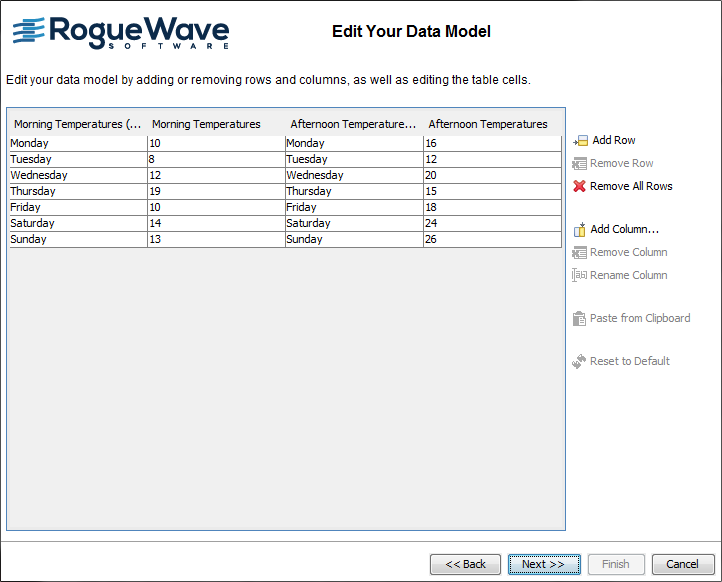Screen dimensions: 722x582
Task: Click the Remove Column icon
Action: [579, 253]
